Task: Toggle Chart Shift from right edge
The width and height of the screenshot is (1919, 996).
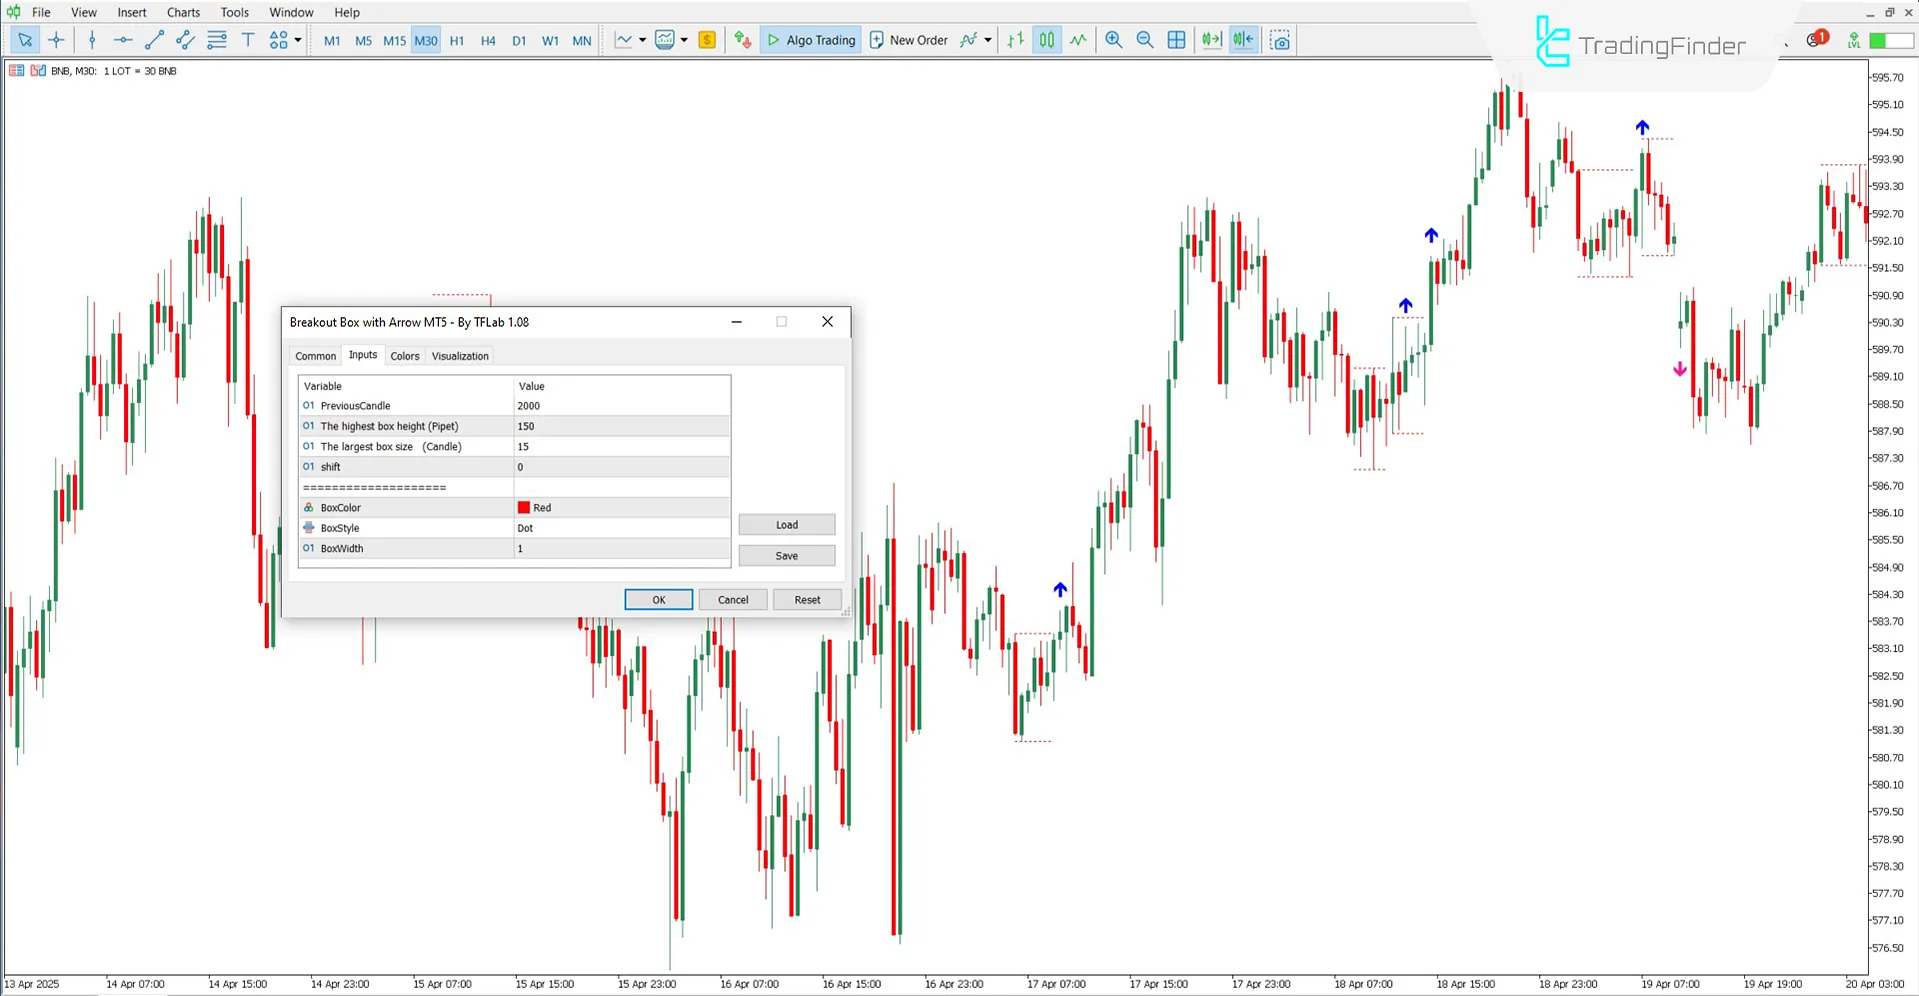Action: (1242, 40)
